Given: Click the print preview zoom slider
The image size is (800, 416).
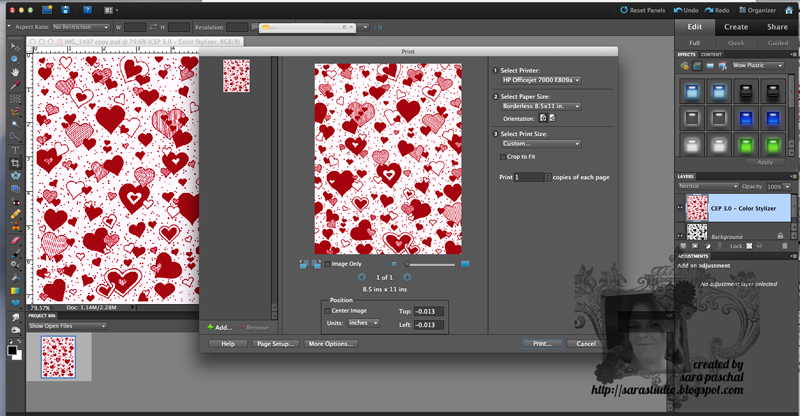Looking at the screenshot, I should point(430,264).
